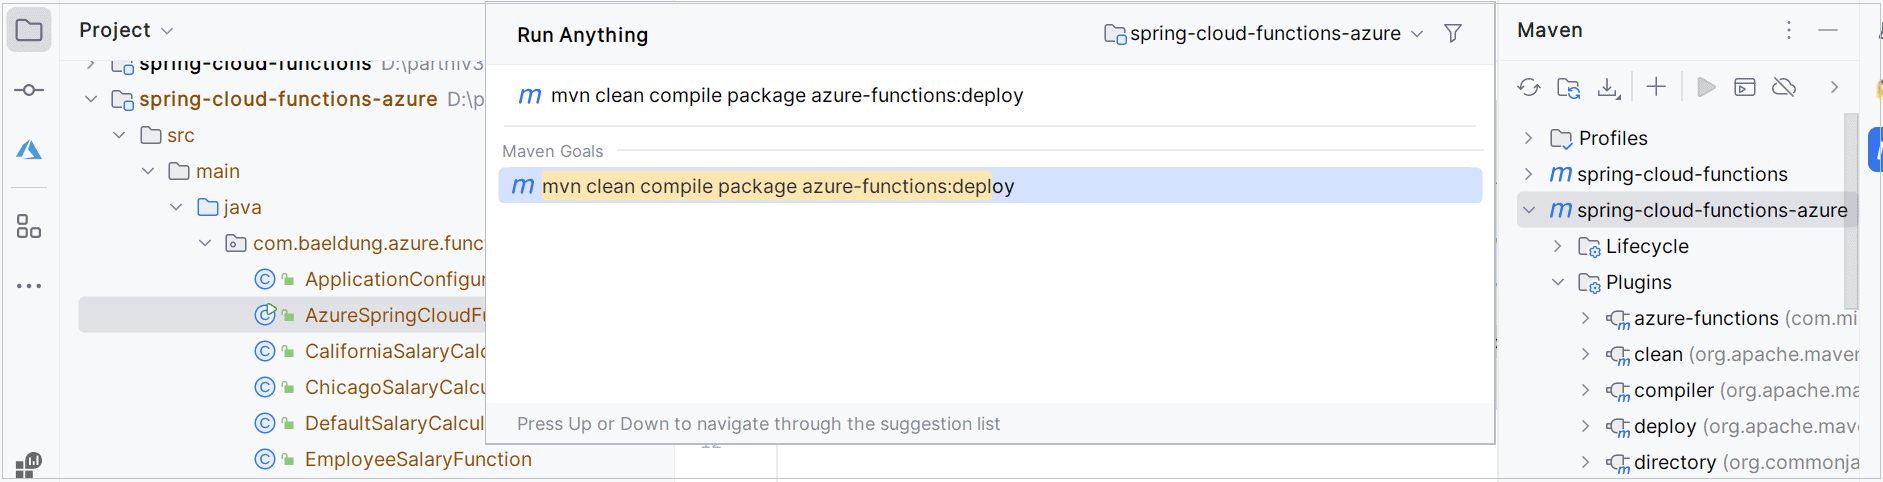Open the Commit tool window
Image resolution: width=1883 pixels, height=482 pixels.
29,90
